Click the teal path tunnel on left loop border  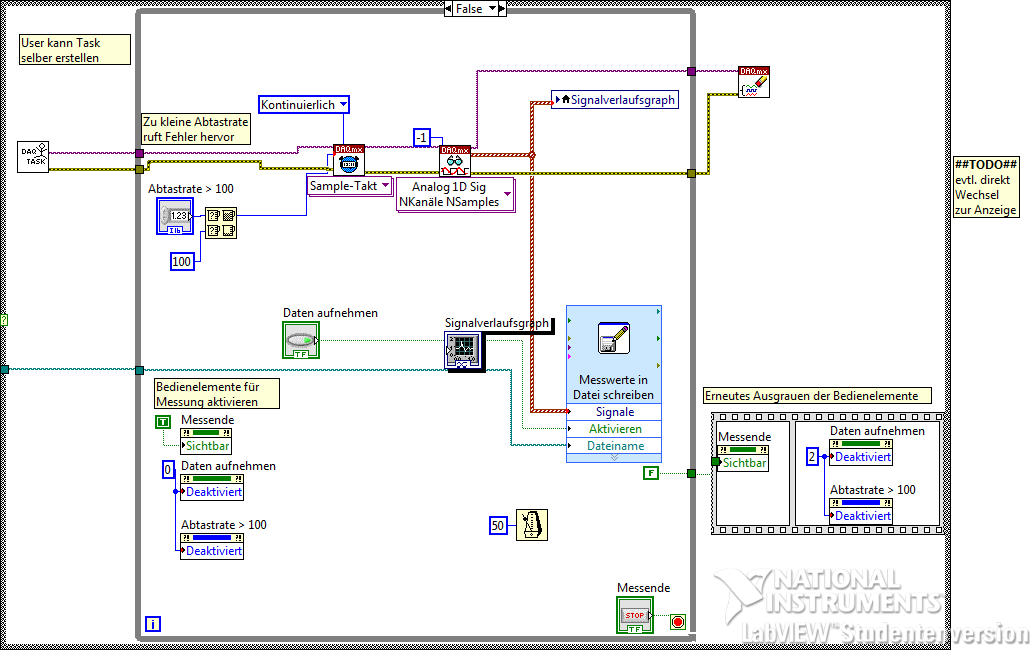pyautogui.click(x=140, y=370)
